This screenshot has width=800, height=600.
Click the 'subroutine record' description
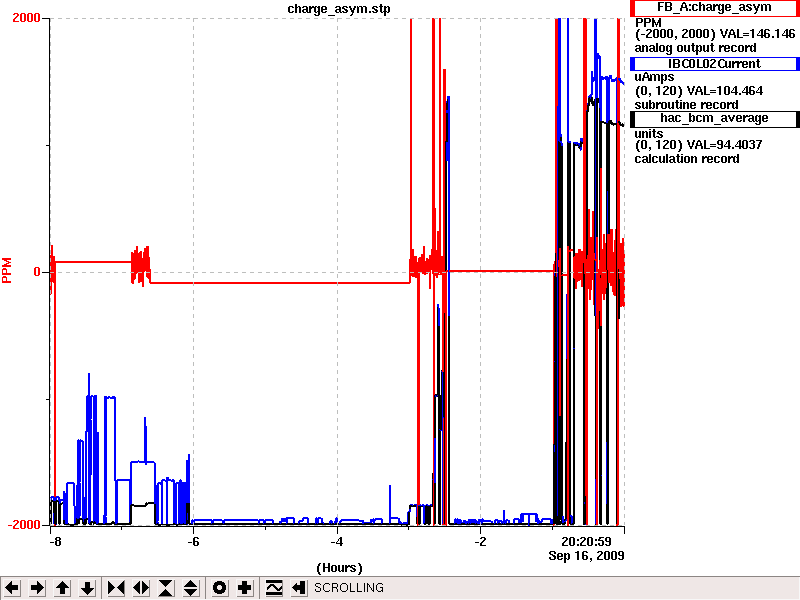point(686,105)
